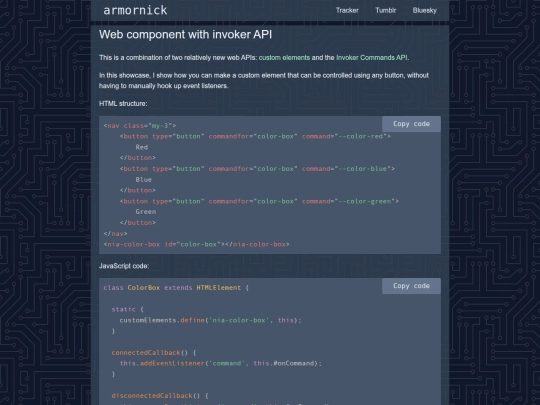Click the nav class="my-3" opening tag line

click(140, 126)
